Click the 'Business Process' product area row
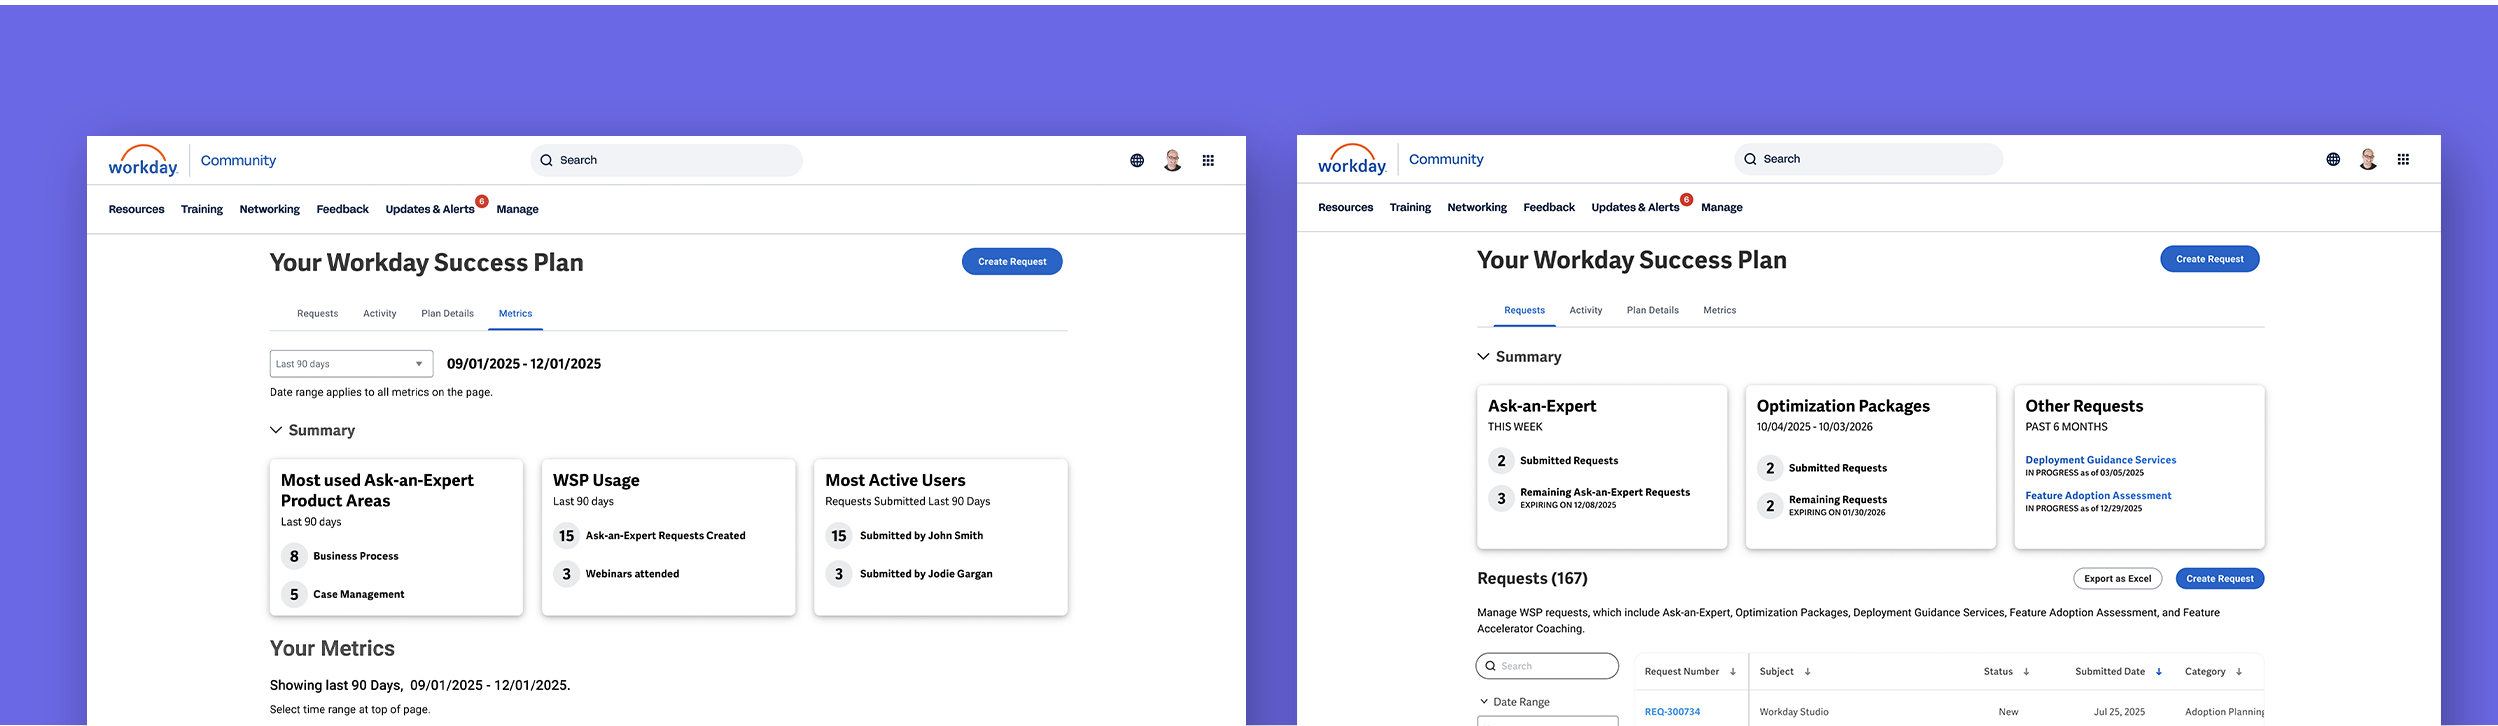Image resolution: width=2498 pixels, height=726 pixels. (356, 556)
